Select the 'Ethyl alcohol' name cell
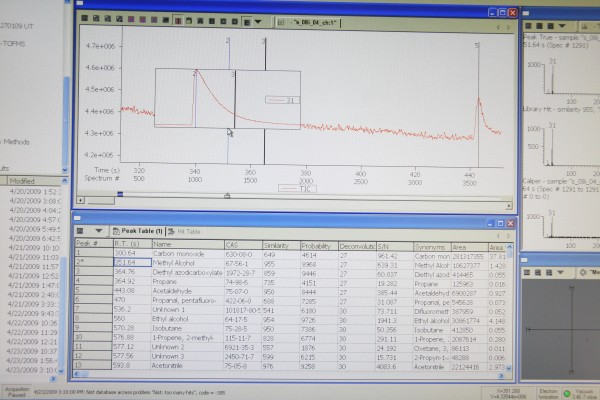 [188, 319]
